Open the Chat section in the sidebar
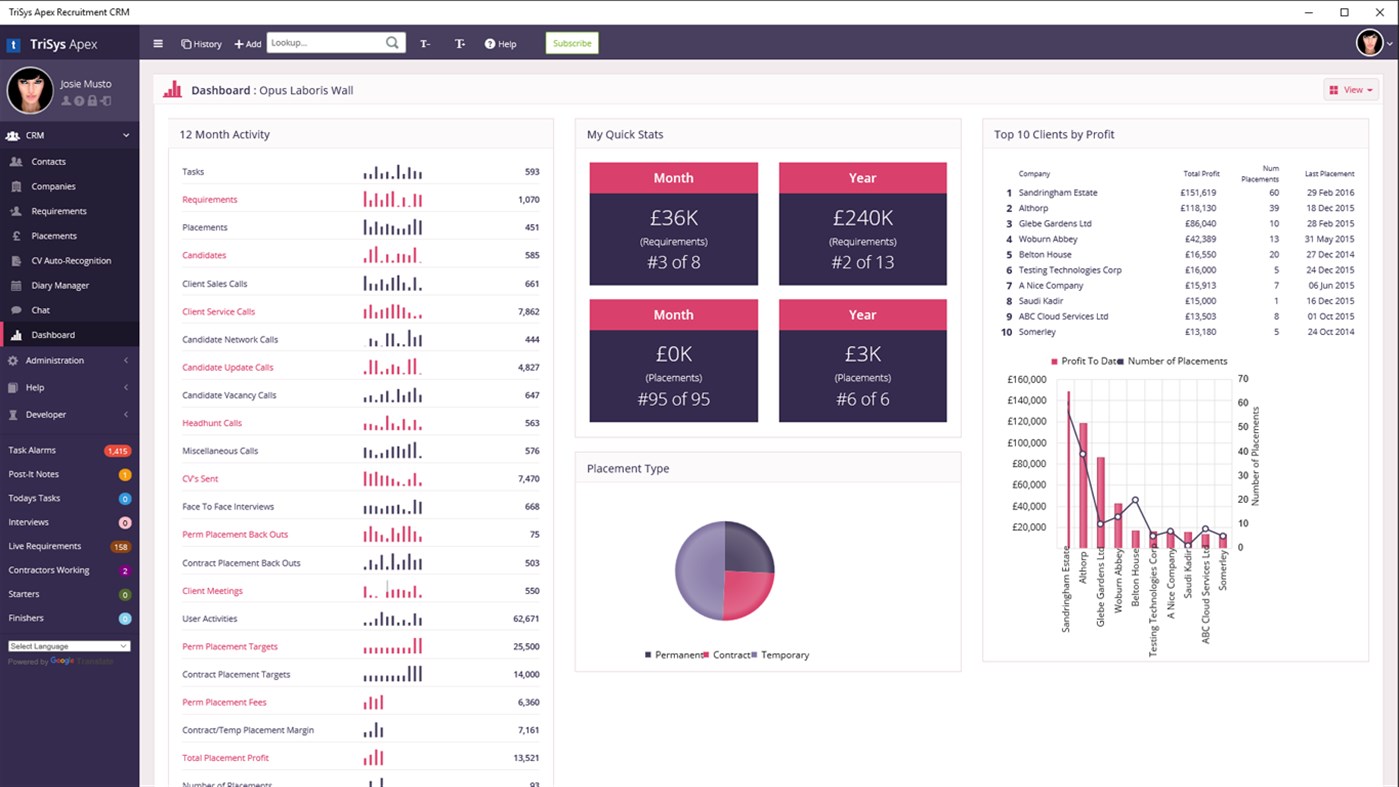Image resolution: width=1399 pixels, height=787 pixels. (48, 312)
